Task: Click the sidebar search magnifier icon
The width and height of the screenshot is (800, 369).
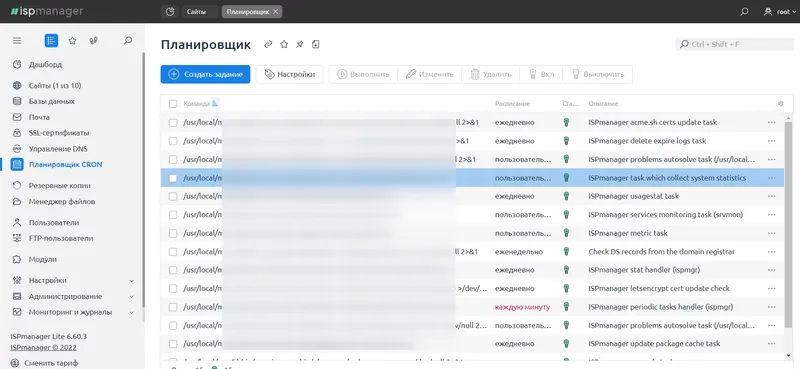Action: [x=128, y=40]
